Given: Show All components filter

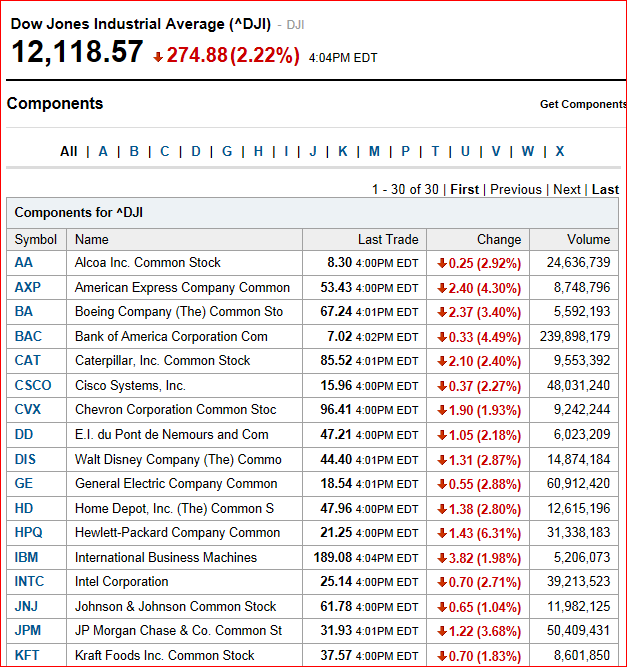Looking at the screenshot, I should pyautogui.click(x=68, y=151).
